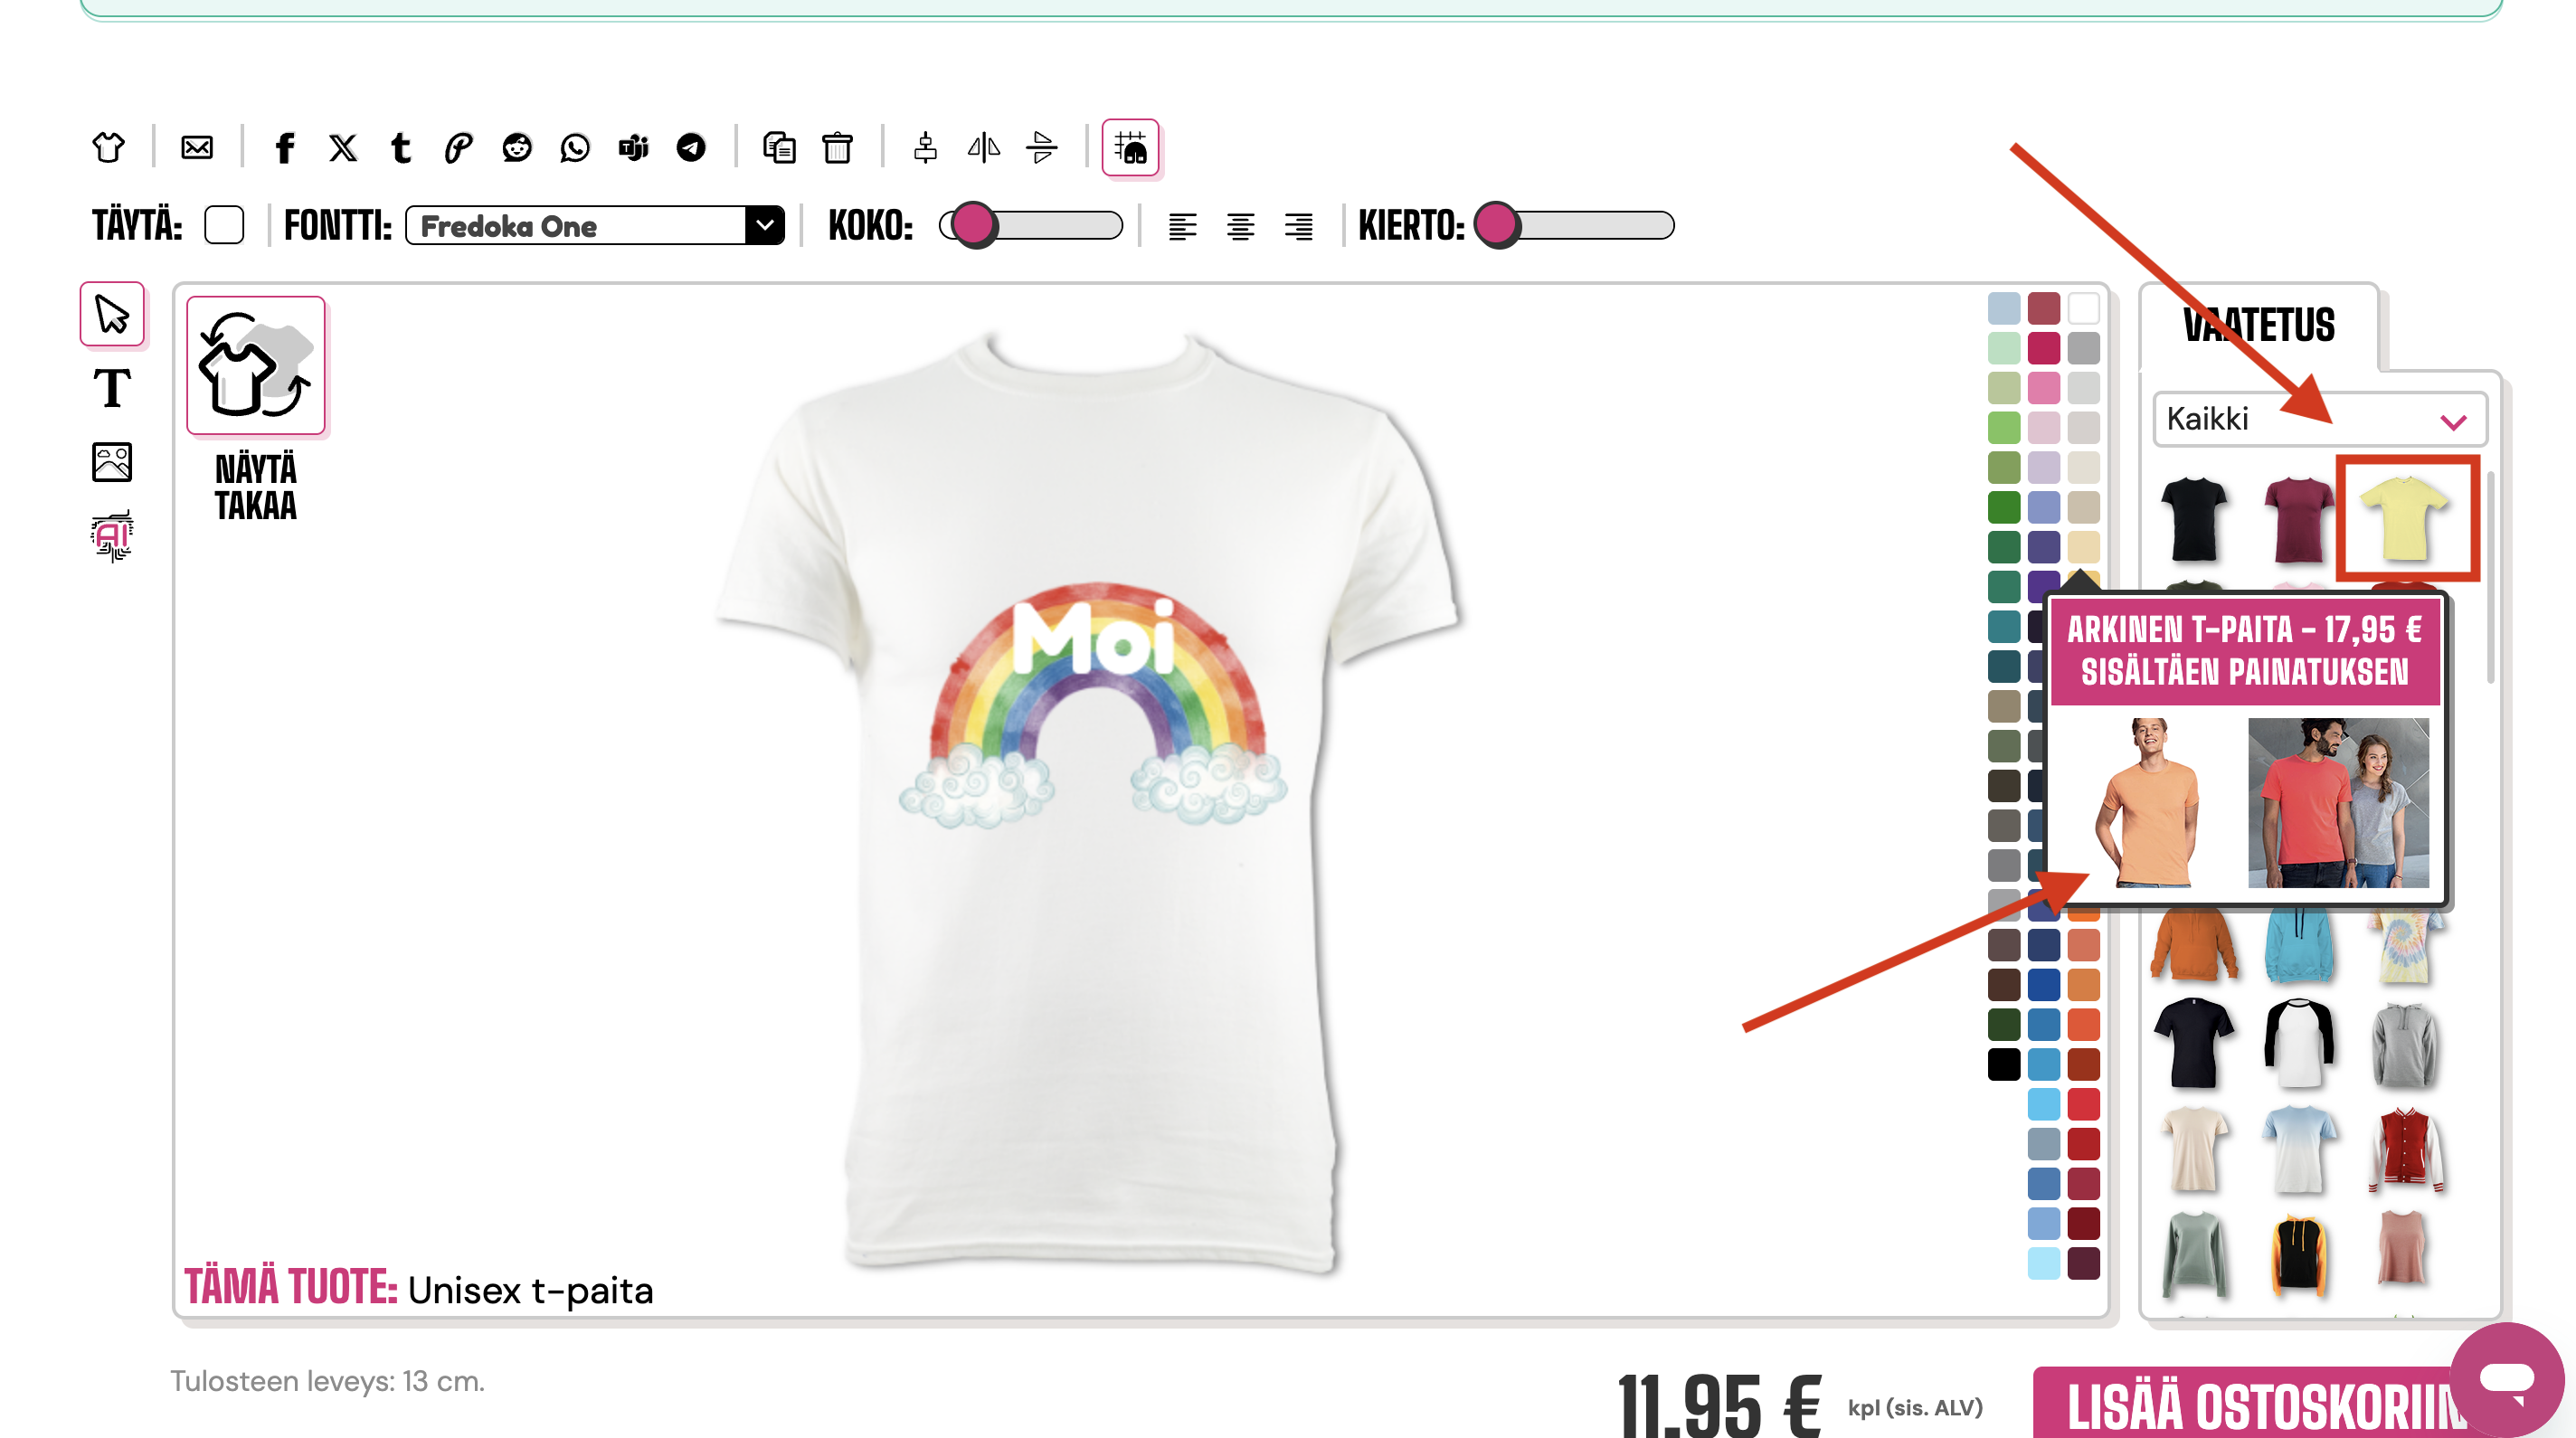Share design via email envelope icon
The height and width of the screenshot is (1438, 2576).
pyautogui.click(x=197, y=148)
